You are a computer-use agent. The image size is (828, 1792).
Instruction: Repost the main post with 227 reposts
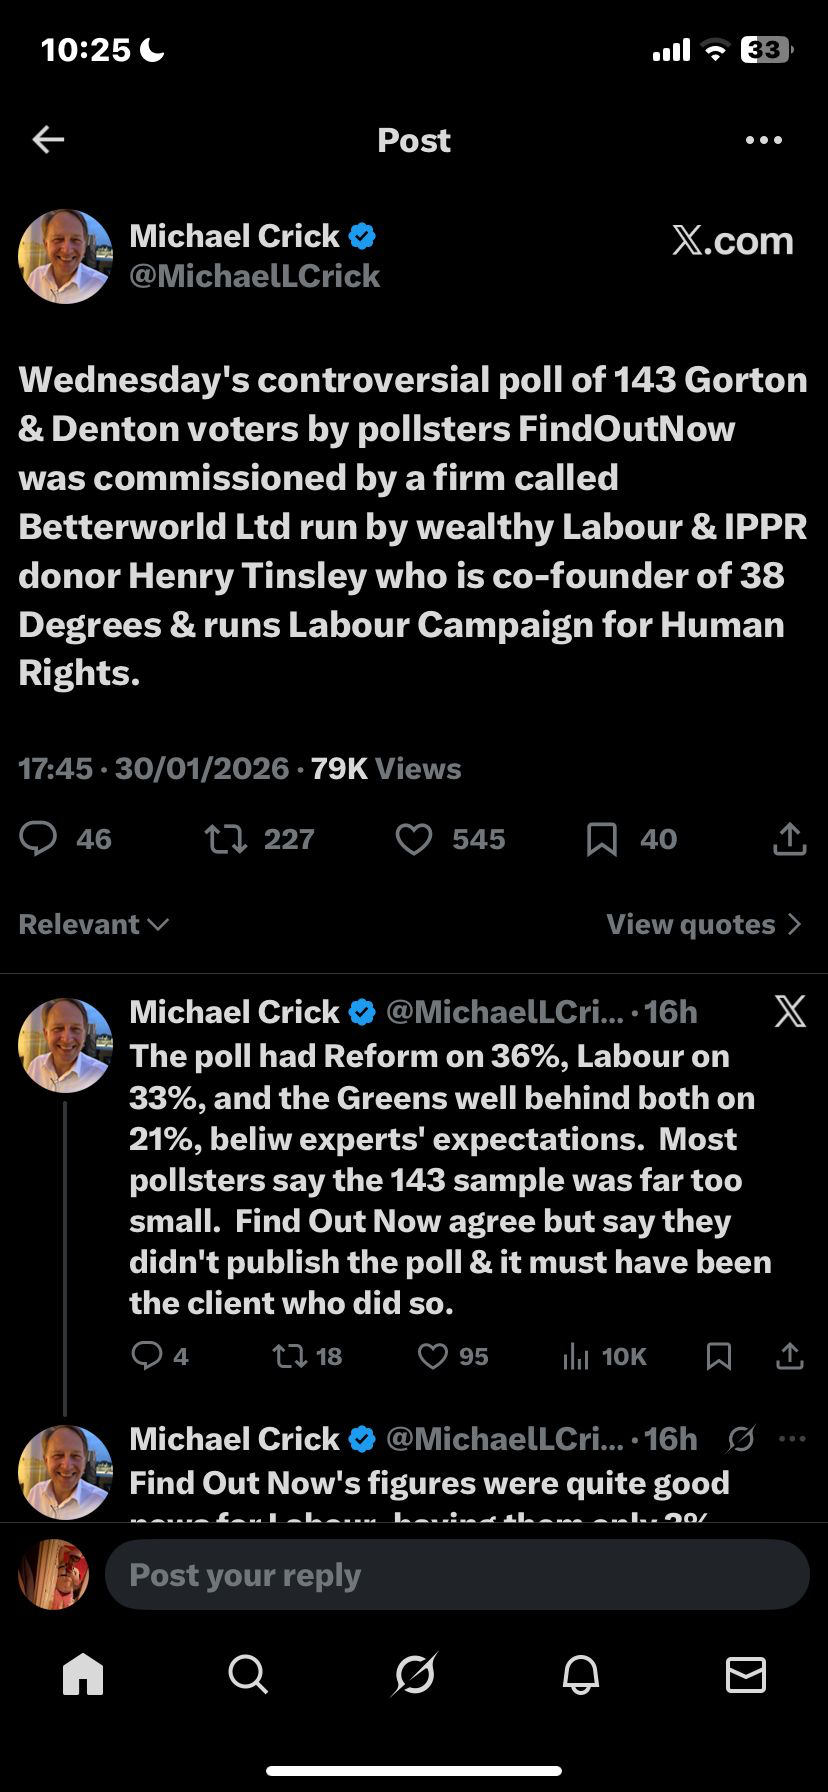coord(226,839)
